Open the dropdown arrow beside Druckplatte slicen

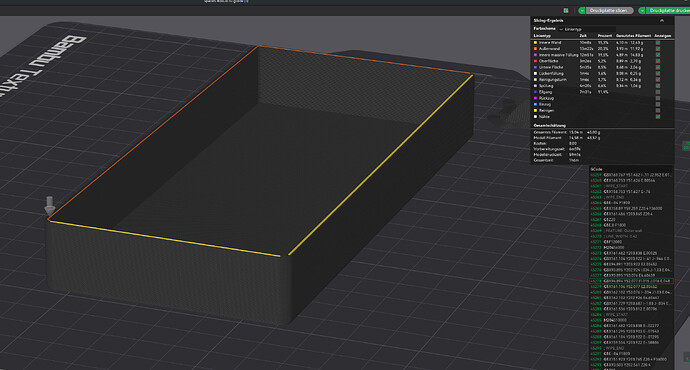(x=582, y=10)
